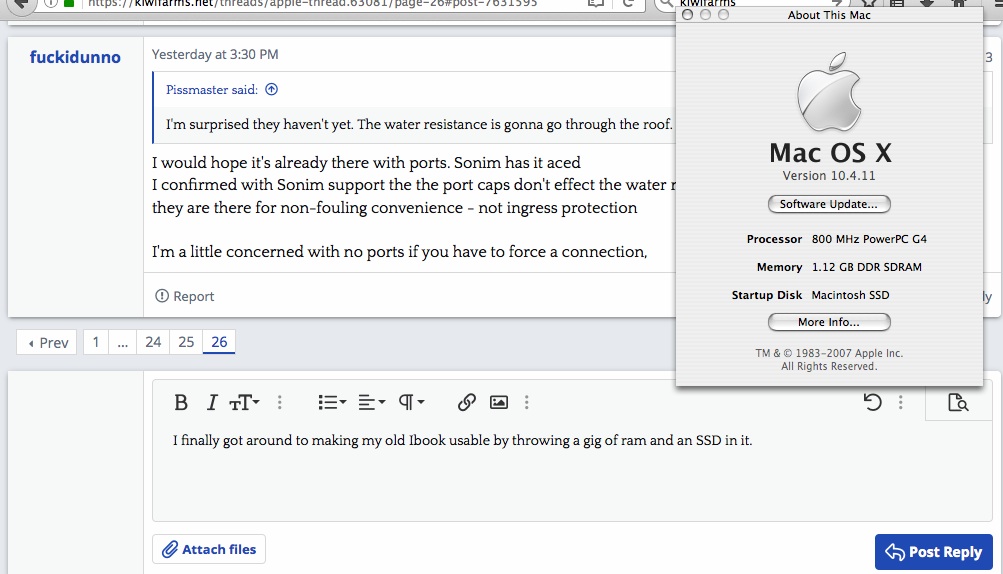Insert a link using the chain icon
Screen dimensions: 1003x574
pos(467,403)
